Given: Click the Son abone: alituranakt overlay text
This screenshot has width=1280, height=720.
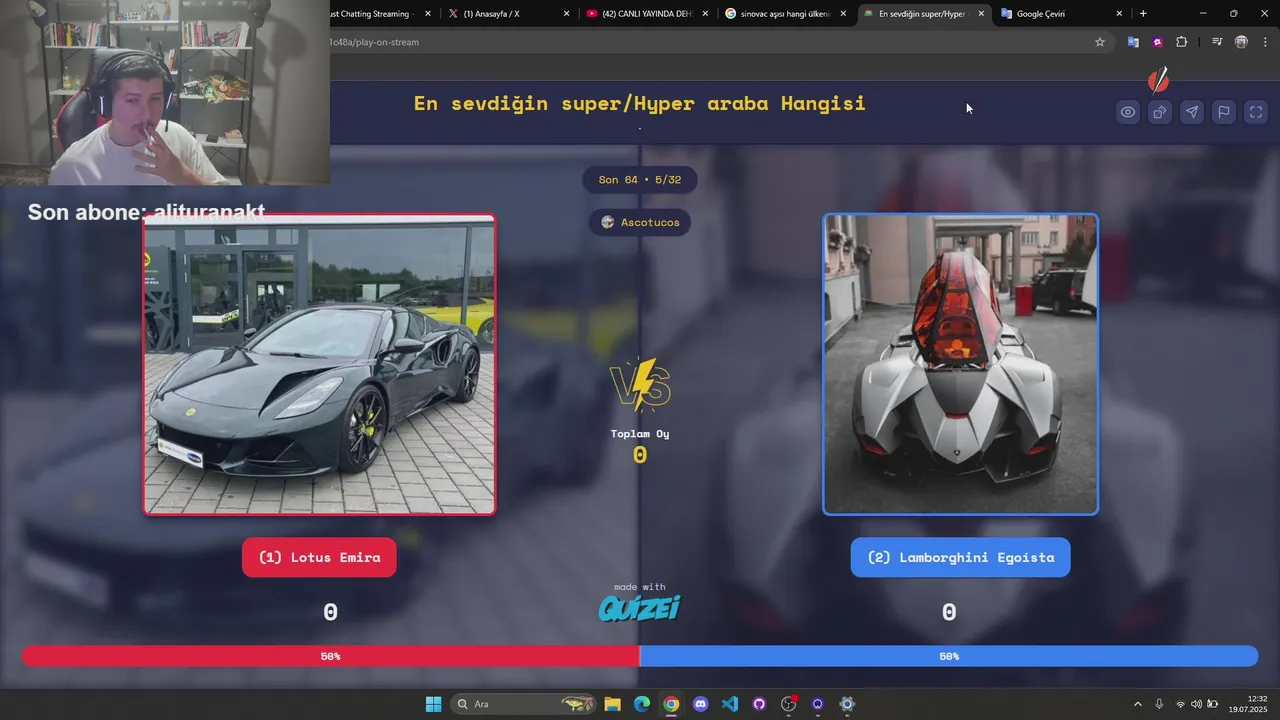Looking at the screenshot, I should coord(146,211).
